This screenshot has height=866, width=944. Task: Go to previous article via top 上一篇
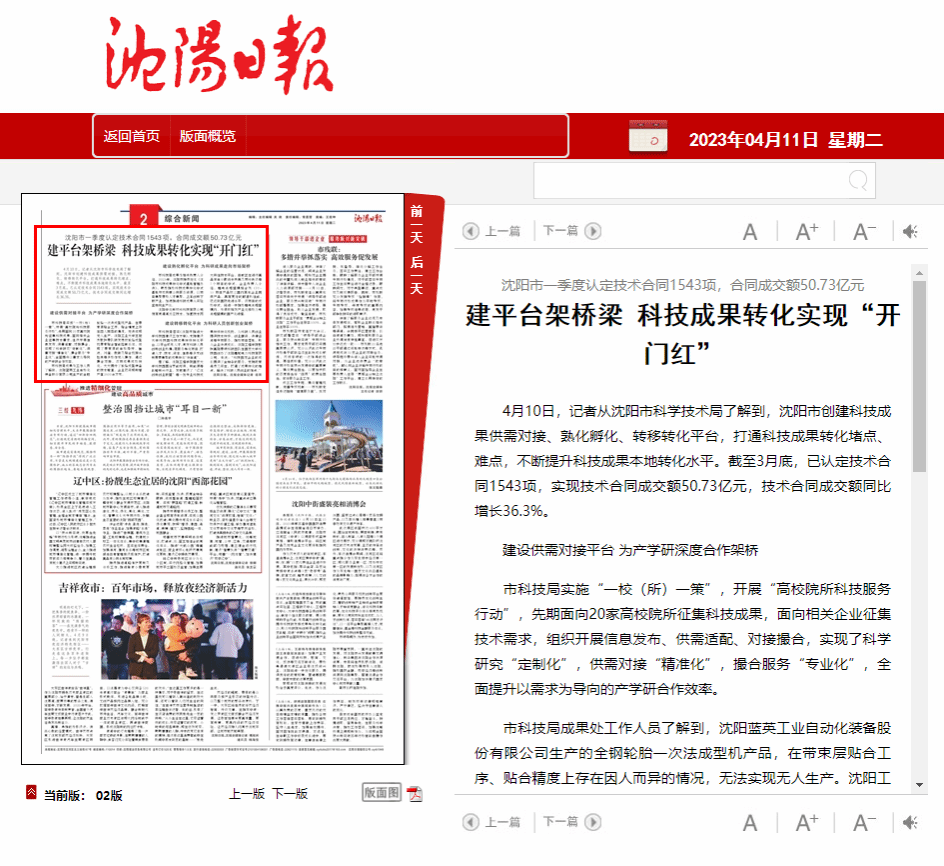(x=493, y=231)
